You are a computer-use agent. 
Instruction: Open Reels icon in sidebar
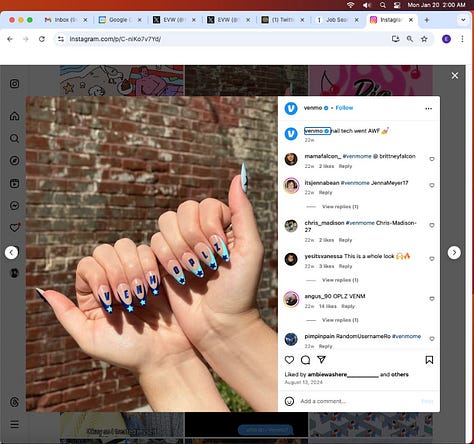tap(14, 183)
